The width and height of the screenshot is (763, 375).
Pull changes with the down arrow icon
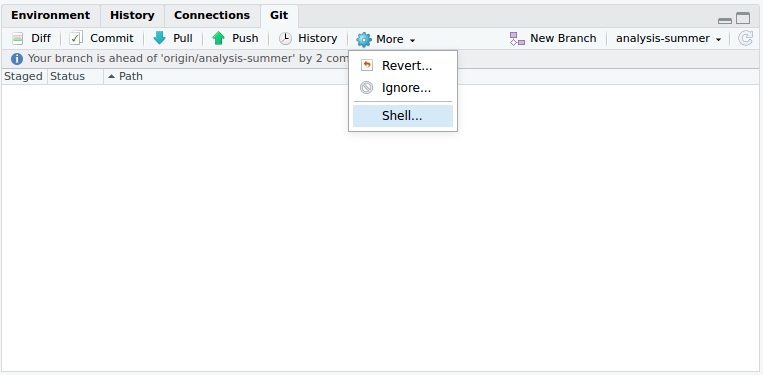[x=160, y=38]
